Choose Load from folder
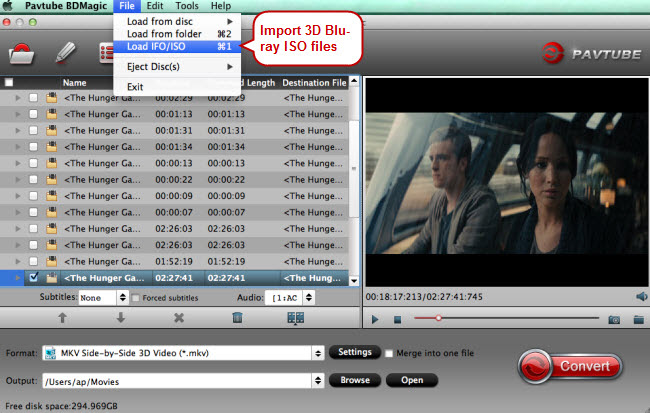 pos(177,34)
